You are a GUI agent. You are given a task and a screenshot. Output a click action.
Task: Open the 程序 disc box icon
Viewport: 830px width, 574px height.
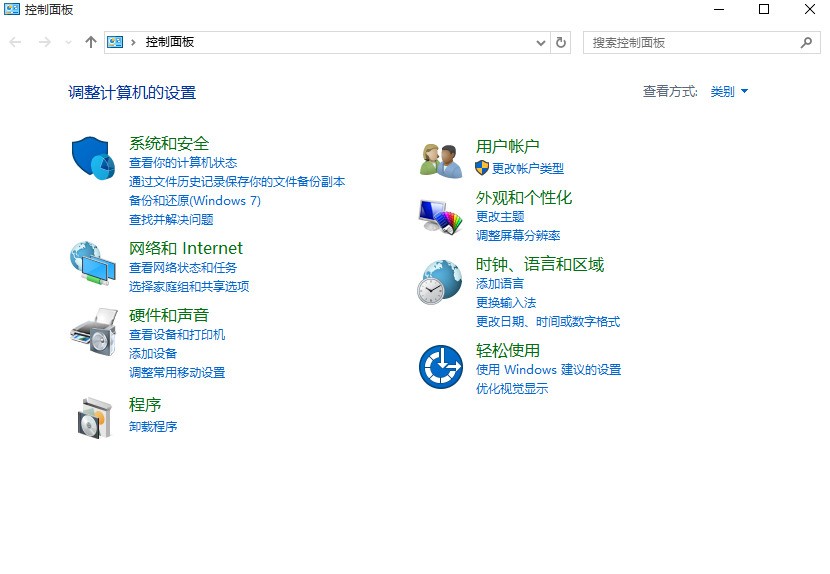pyautogui.click(x=95, y=418)
